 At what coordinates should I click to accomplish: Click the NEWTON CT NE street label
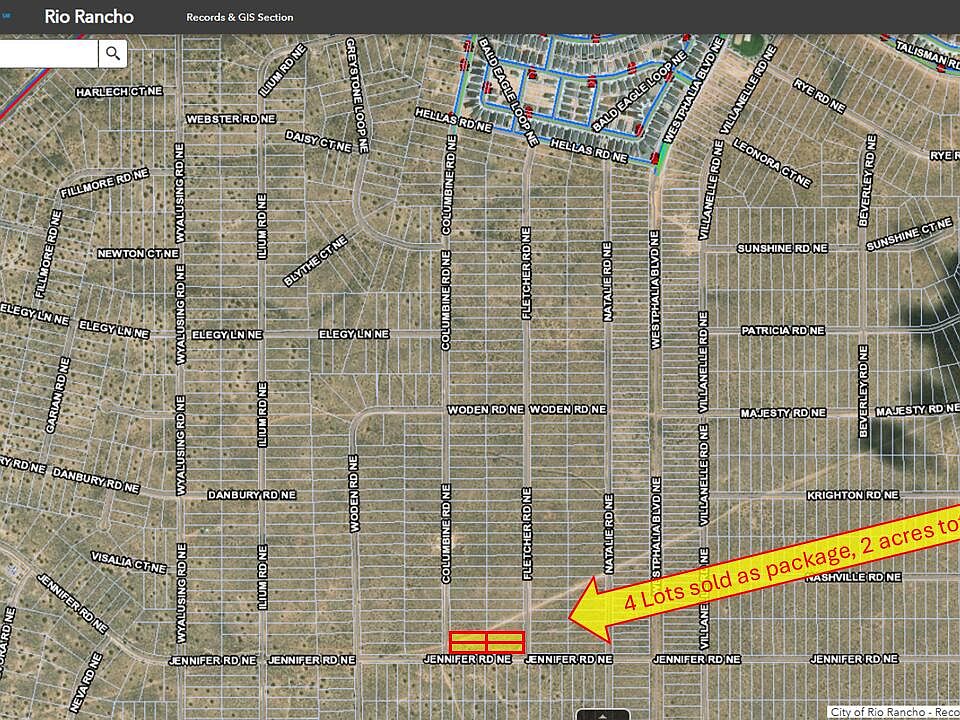click(x=138, y=253)
